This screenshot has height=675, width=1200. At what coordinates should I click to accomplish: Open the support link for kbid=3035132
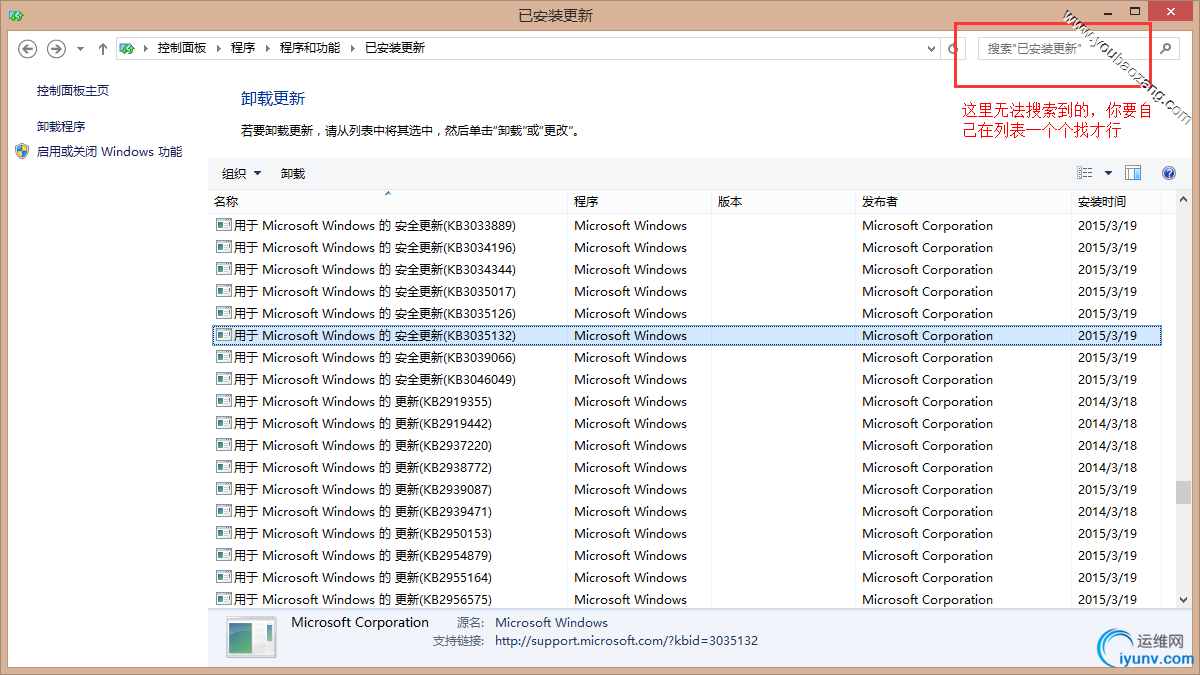tap(626, 641)
